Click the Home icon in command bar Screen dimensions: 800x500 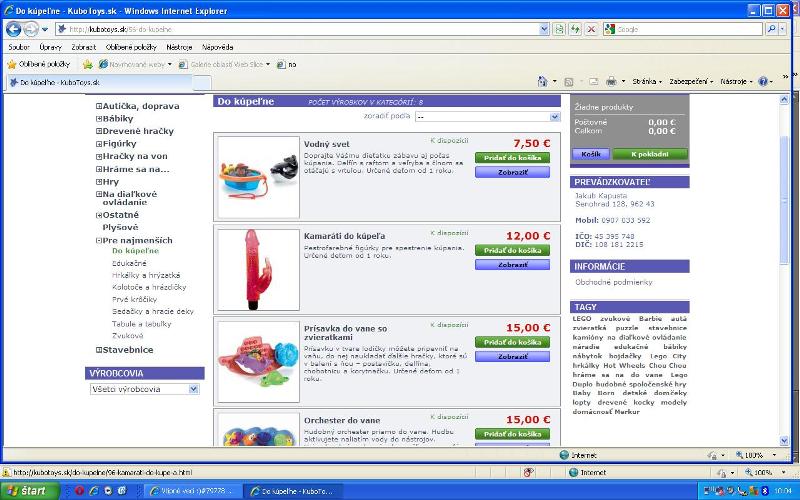(542, 81)
